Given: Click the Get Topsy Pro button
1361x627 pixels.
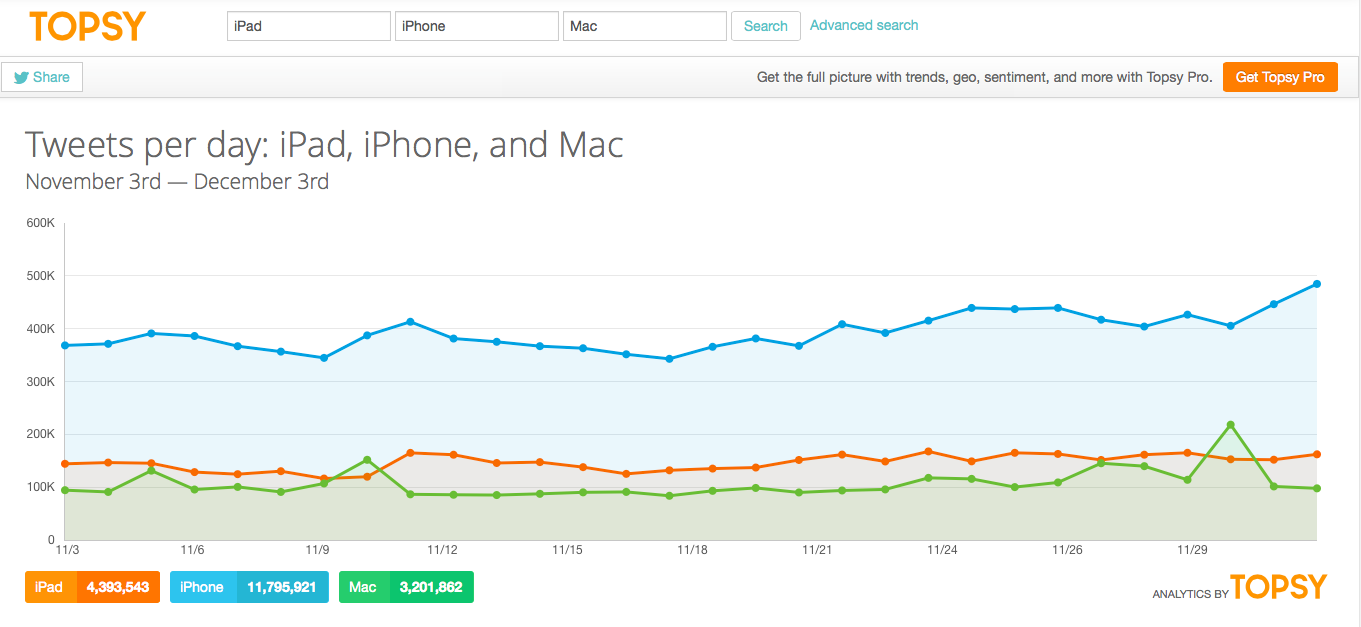Looking at the screenshot, I should pos(1280,77).
